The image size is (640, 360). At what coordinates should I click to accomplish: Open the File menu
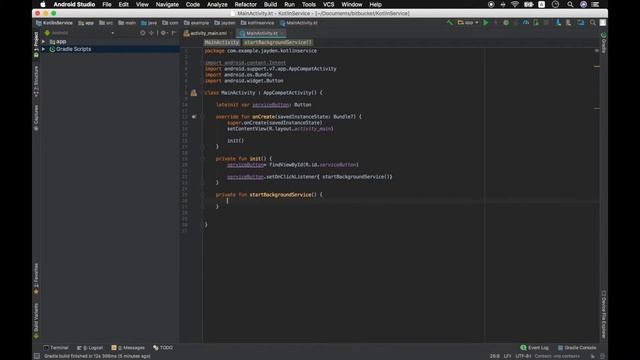coord(107,4)
